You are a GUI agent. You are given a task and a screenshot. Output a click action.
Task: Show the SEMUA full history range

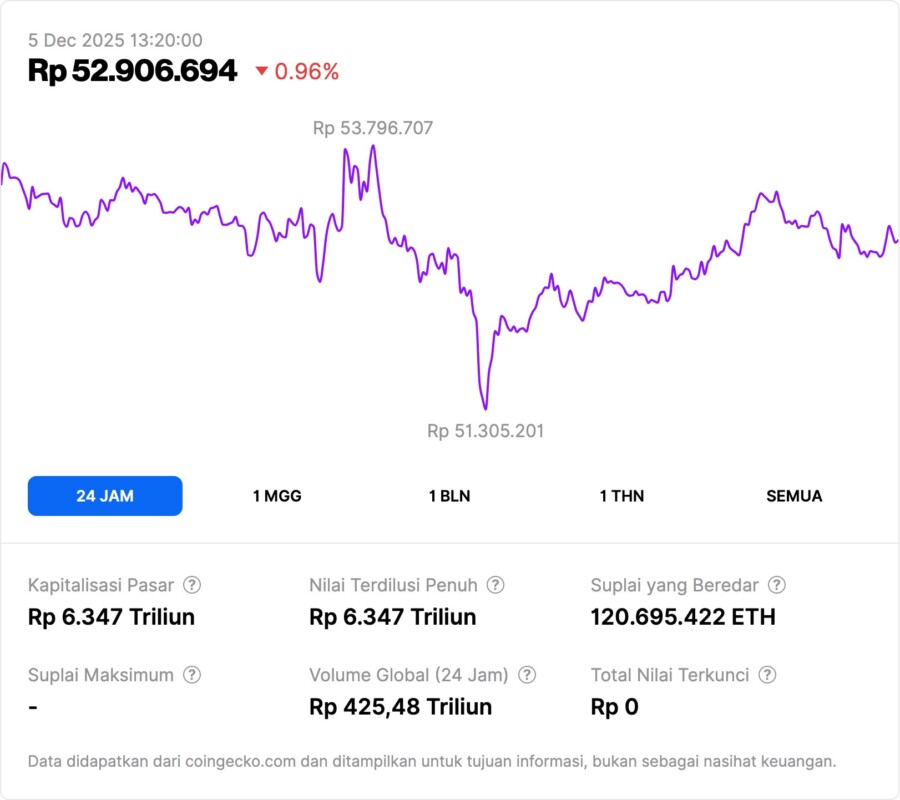coord(794,496)
